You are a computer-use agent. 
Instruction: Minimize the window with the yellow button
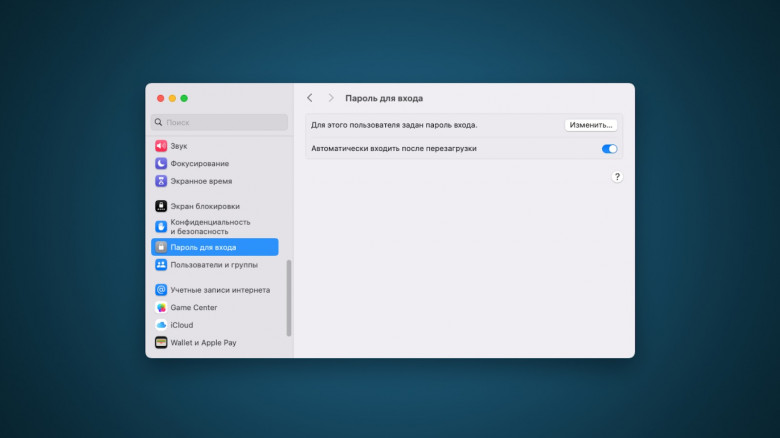click(172, 99)
